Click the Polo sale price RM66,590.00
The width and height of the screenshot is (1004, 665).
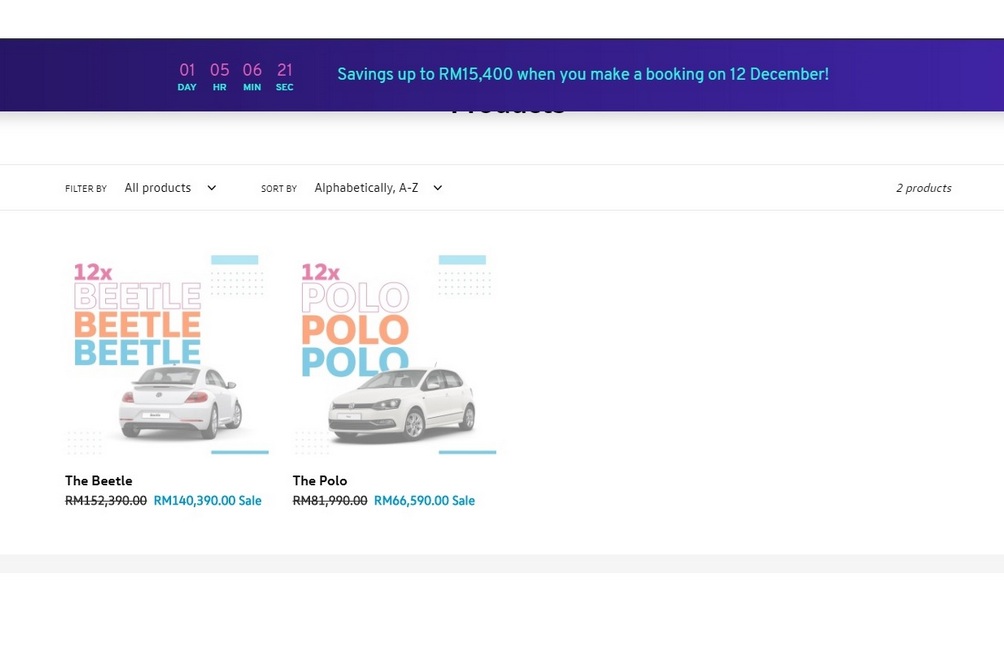tap(412, 501)
